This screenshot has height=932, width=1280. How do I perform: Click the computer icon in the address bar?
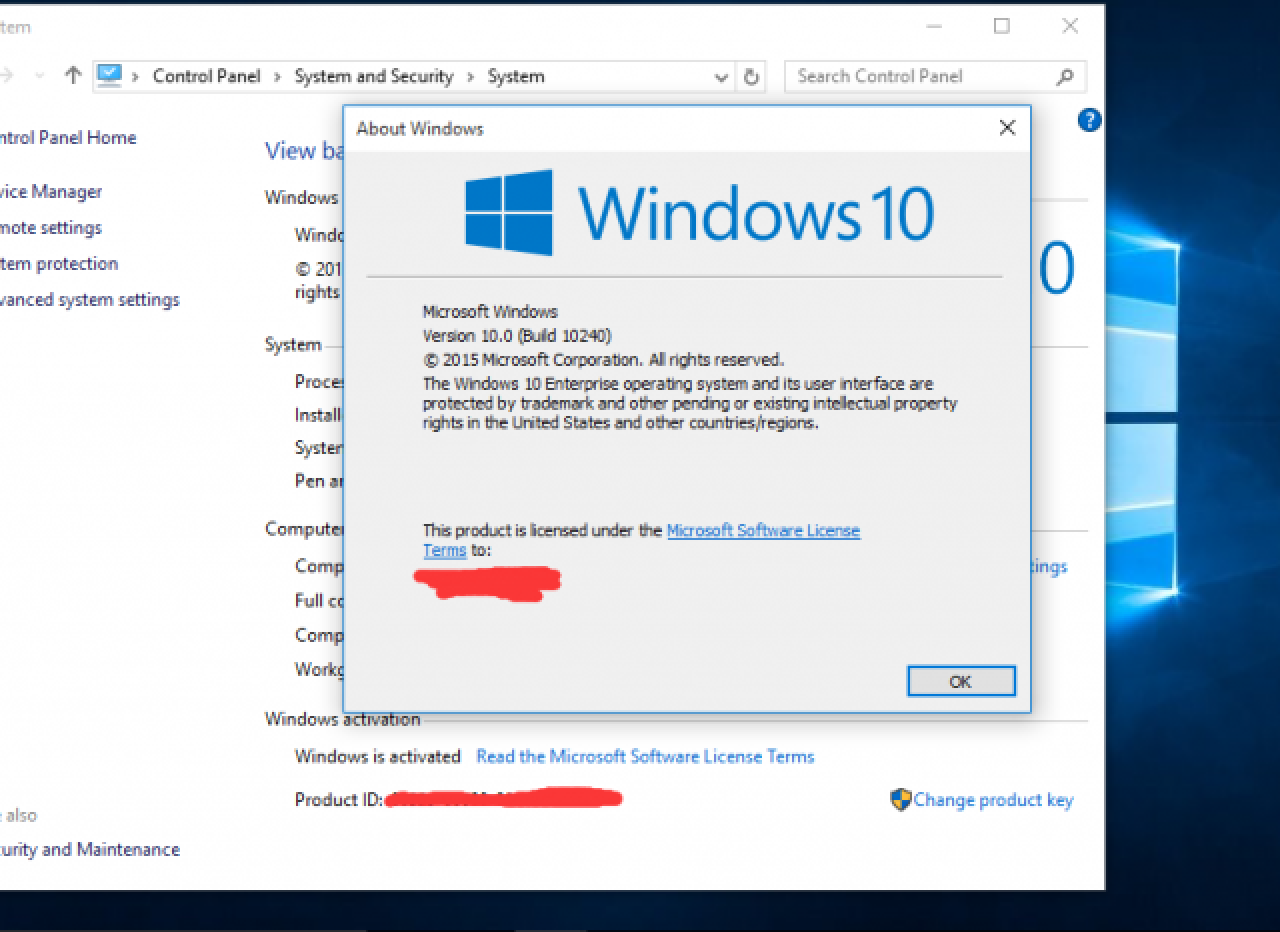[x=109, y=76]
